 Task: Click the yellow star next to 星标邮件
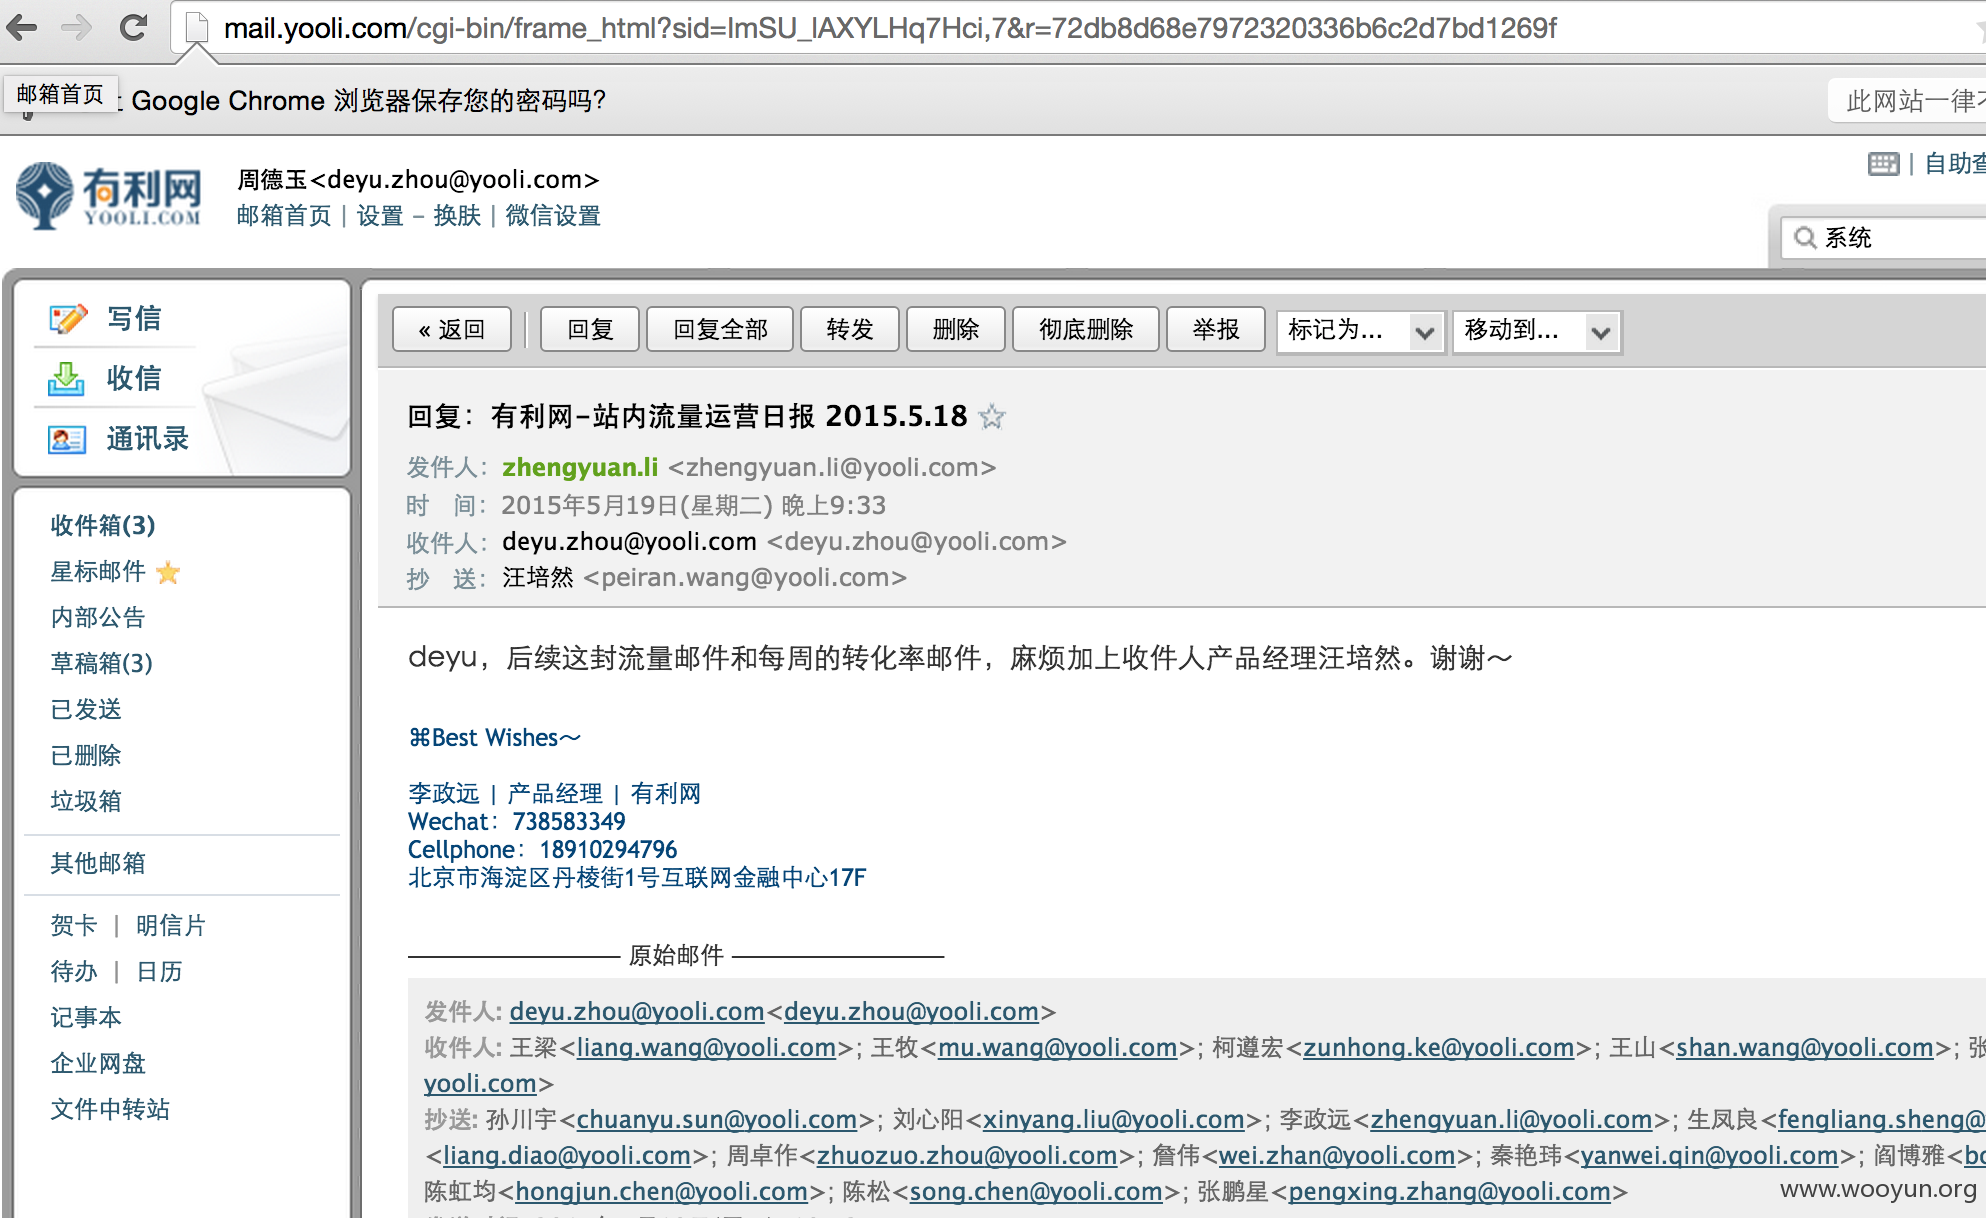tap(168, 572)
